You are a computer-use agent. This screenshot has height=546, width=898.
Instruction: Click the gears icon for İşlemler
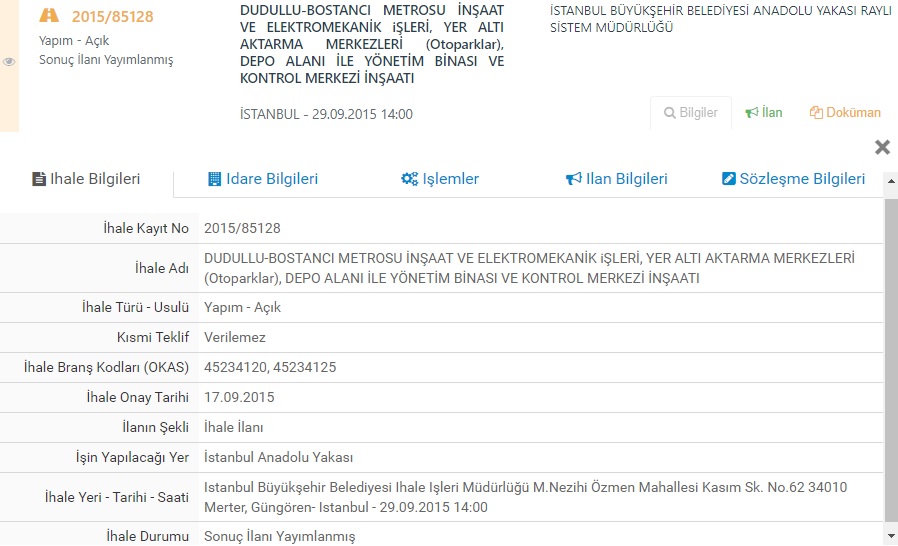click(409, 179)
